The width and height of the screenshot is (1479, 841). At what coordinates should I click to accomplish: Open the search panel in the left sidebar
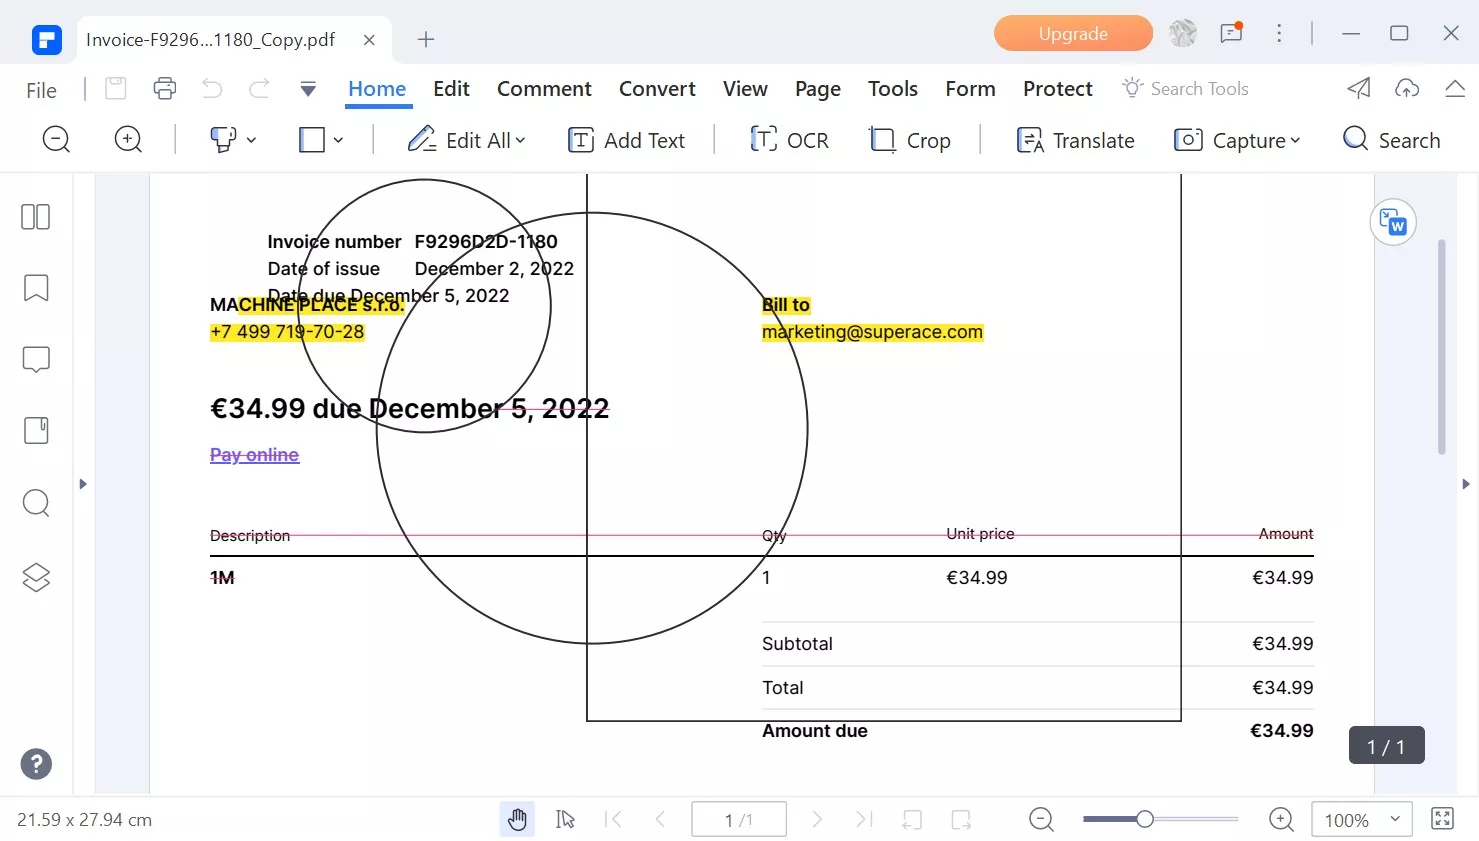point(36,502)
